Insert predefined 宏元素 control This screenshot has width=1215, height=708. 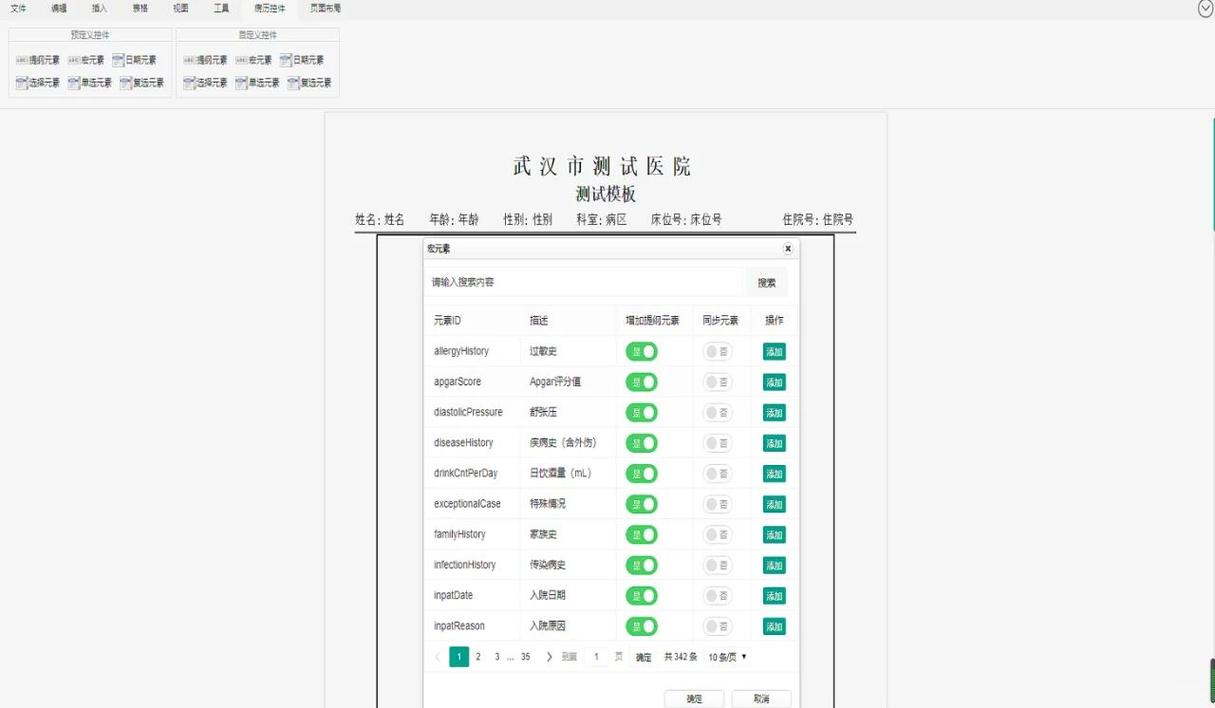pos(86,60)
